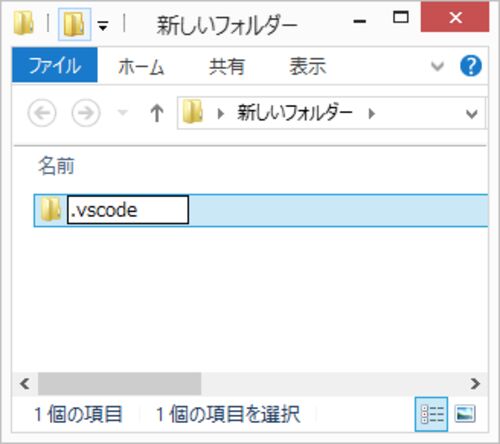Click the new folder quick access toolbar icon

pyautogui.click(x=74, y=24)
